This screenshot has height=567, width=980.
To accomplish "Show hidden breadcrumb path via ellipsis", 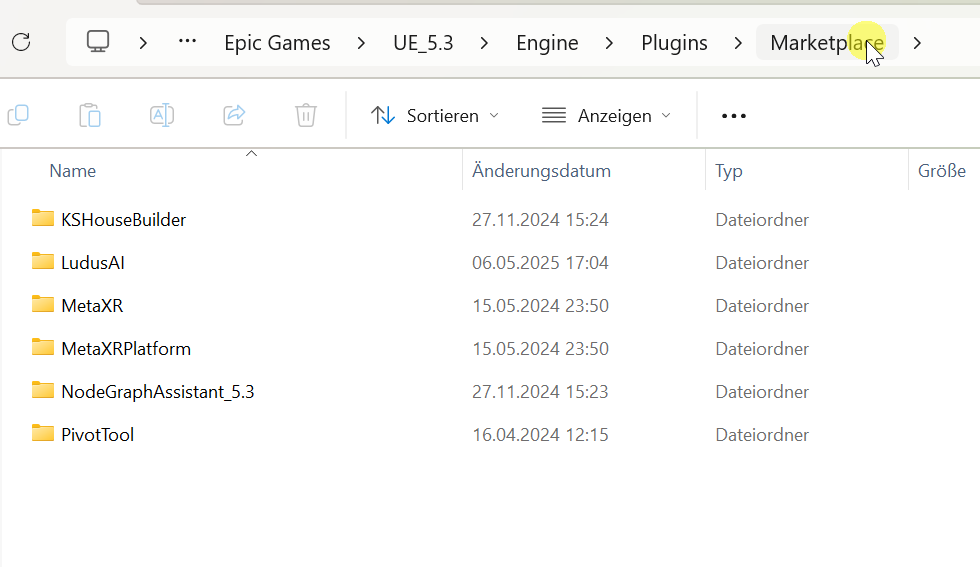I will point(187,42).
